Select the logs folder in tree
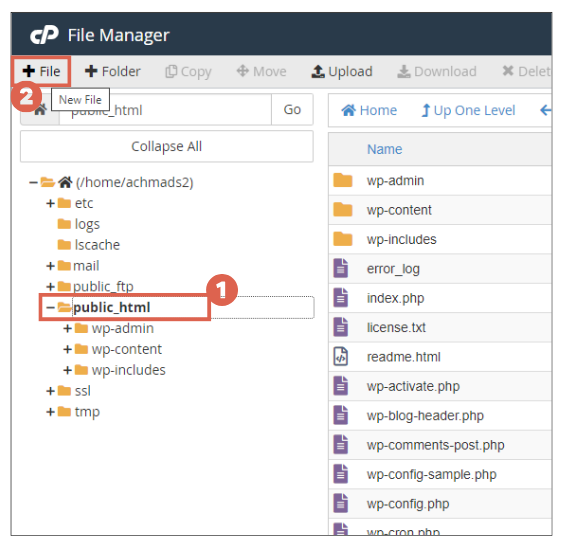The image size is (562, 547). coord(87,224)
